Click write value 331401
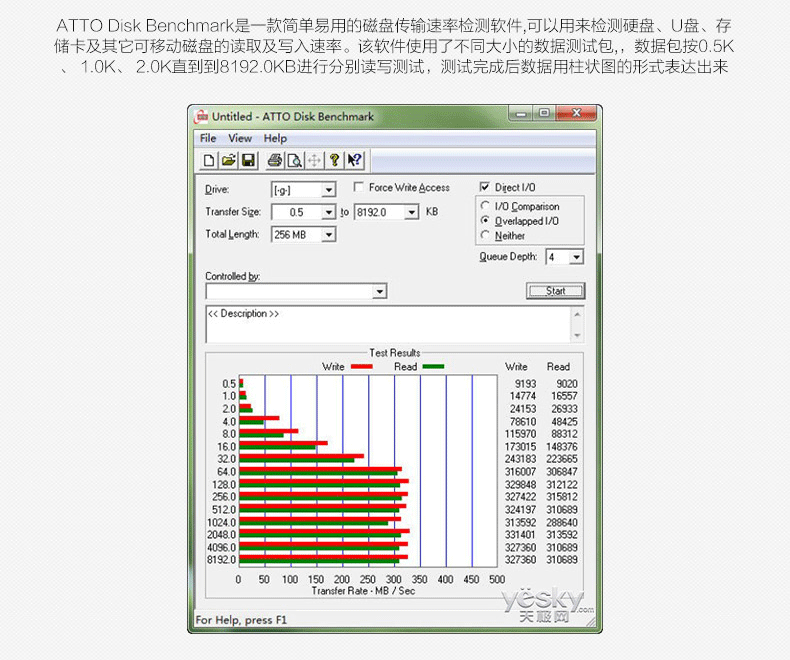 pos(520,535)
